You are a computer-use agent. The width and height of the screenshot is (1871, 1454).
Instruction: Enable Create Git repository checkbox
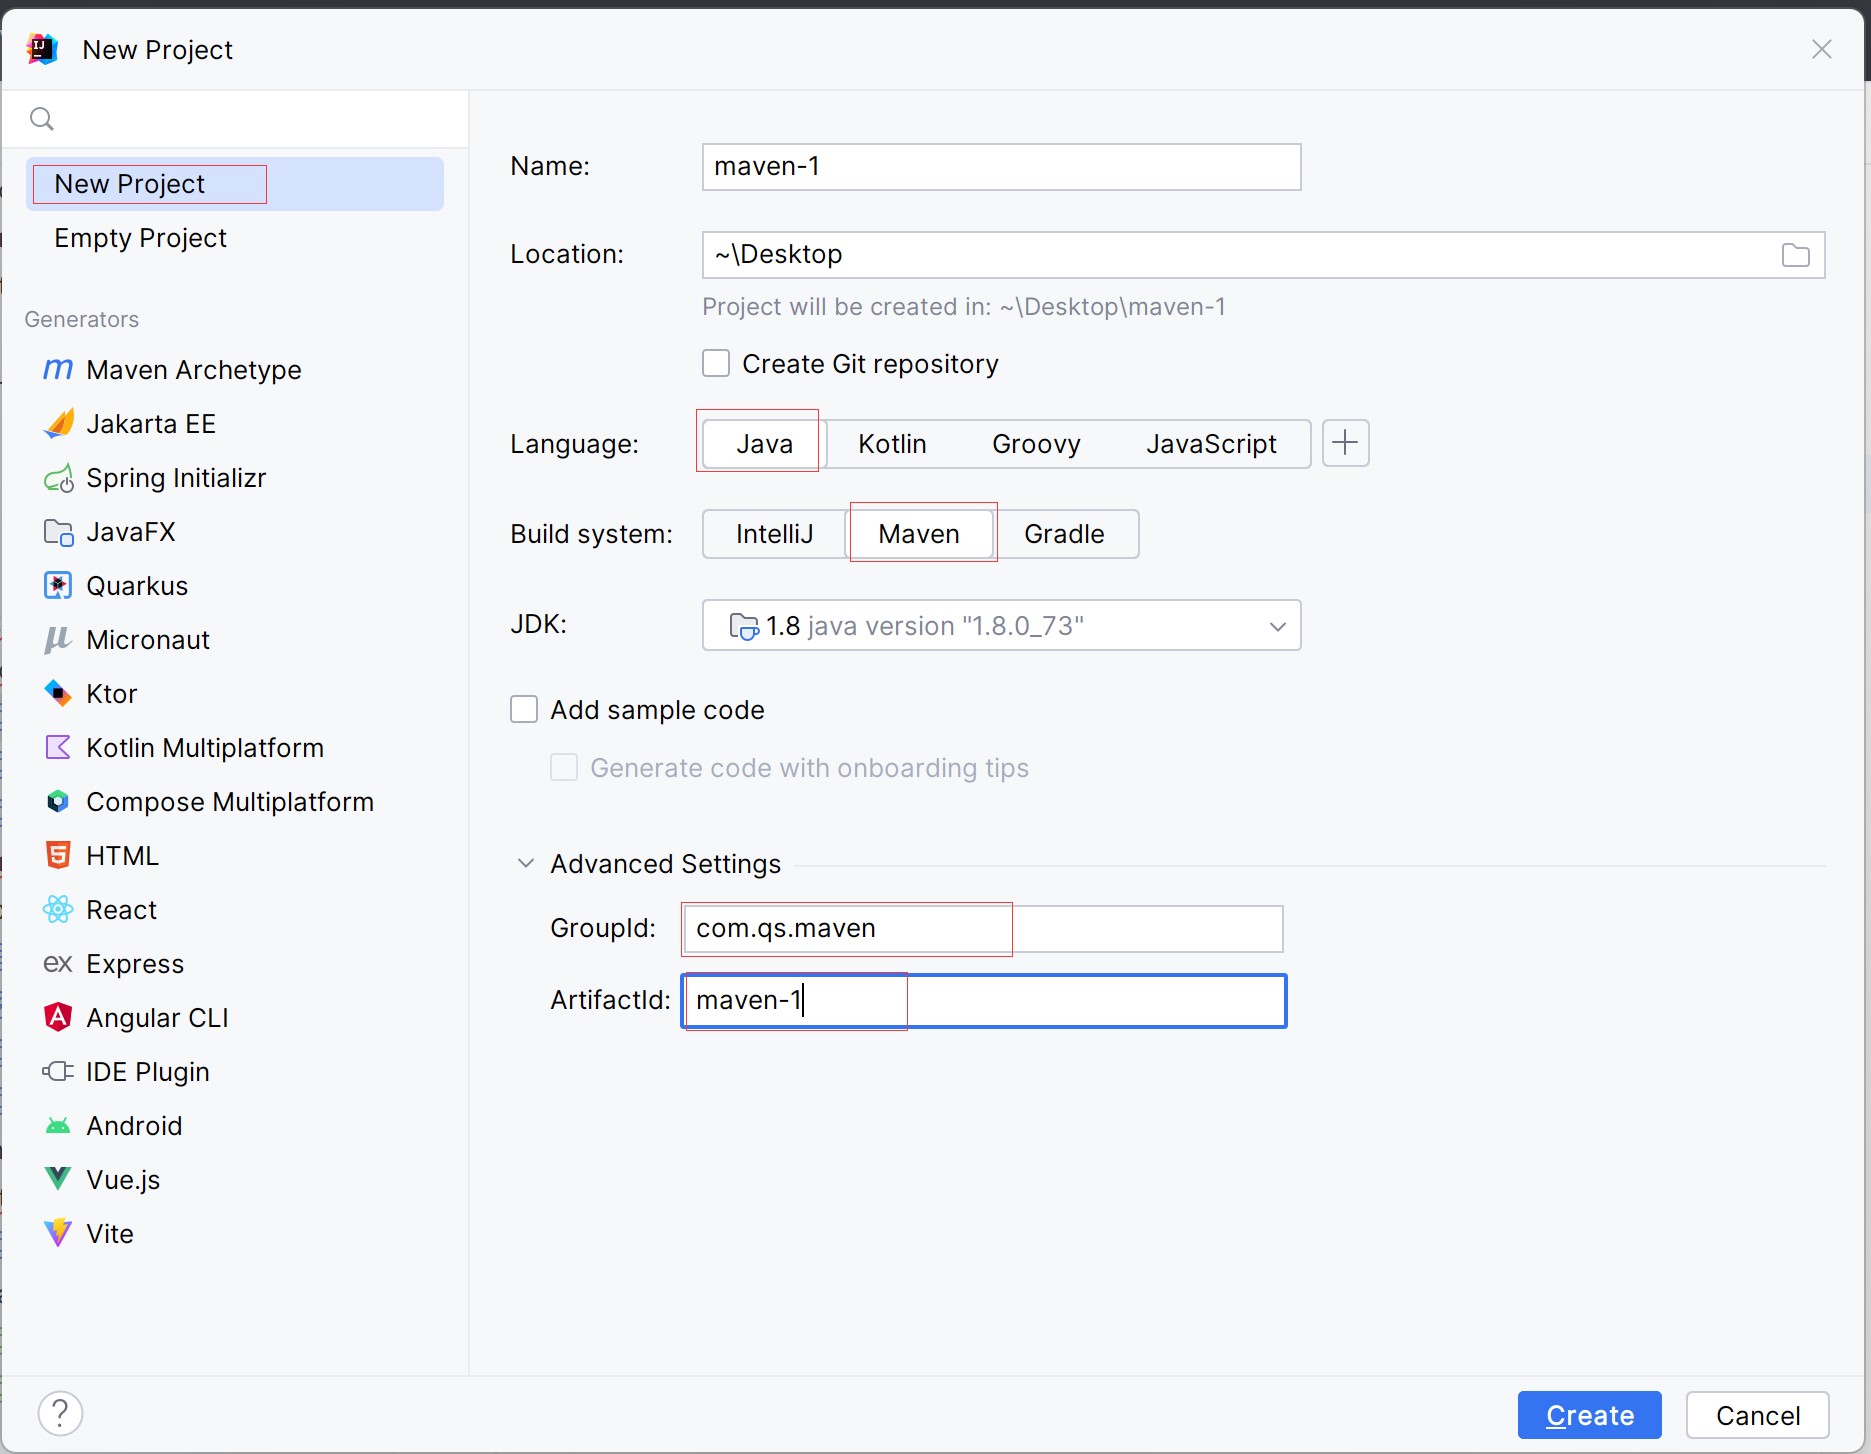coord(716,363)
